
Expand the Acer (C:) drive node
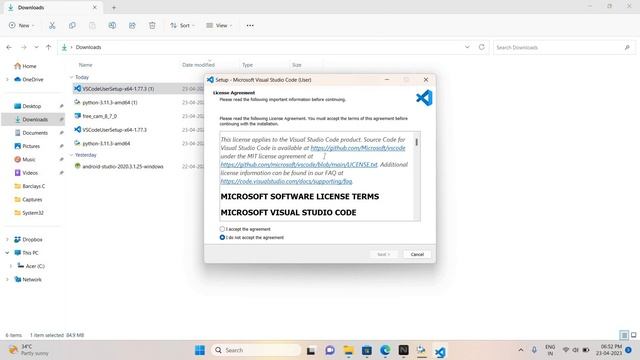11,266
